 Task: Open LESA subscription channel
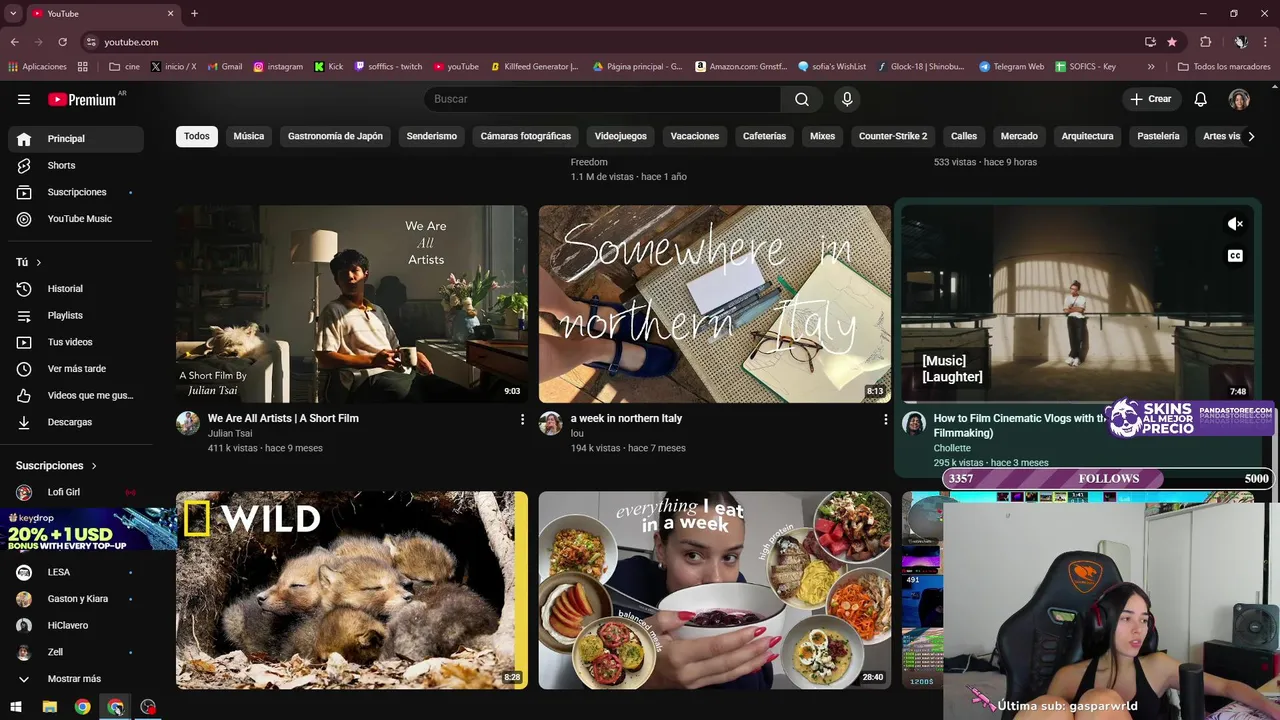[76, 572]
